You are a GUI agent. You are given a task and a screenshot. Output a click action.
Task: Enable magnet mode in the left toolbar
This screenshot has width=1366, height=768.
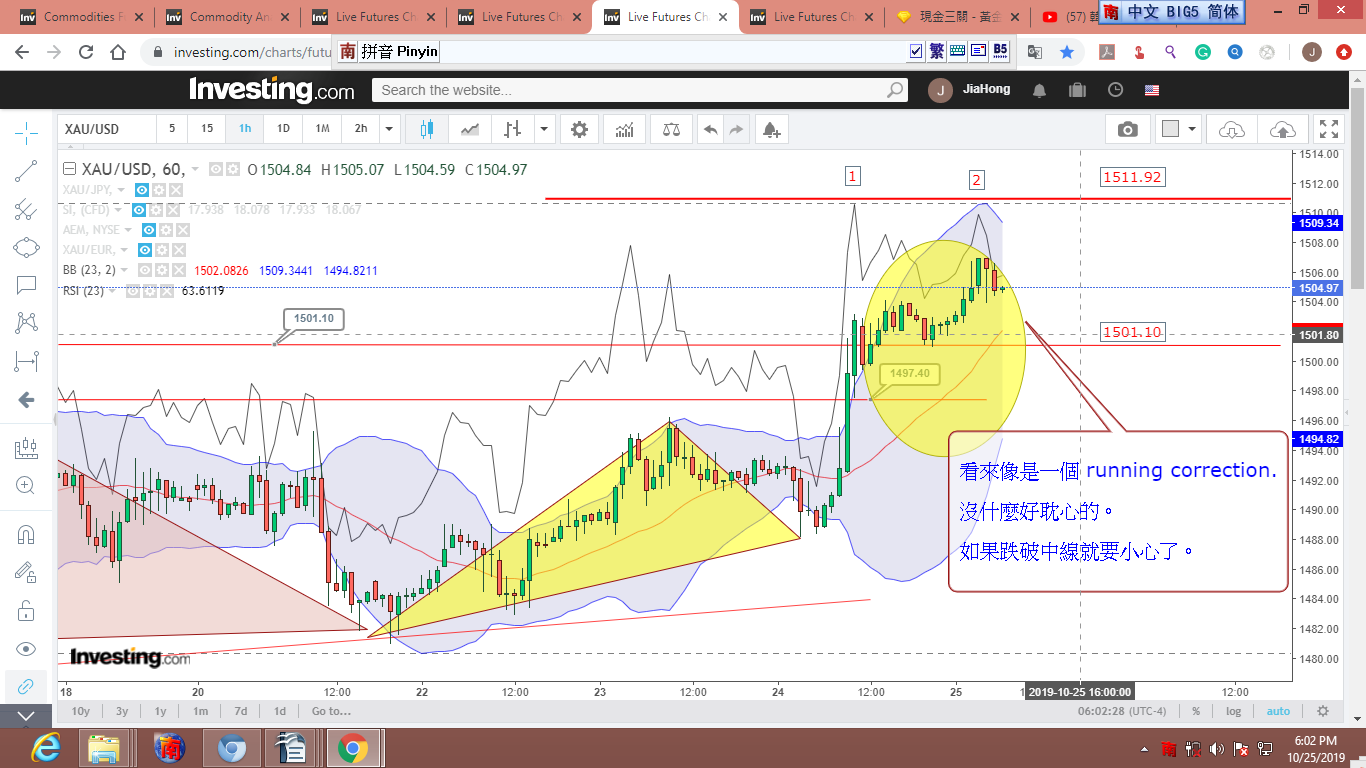26,534
